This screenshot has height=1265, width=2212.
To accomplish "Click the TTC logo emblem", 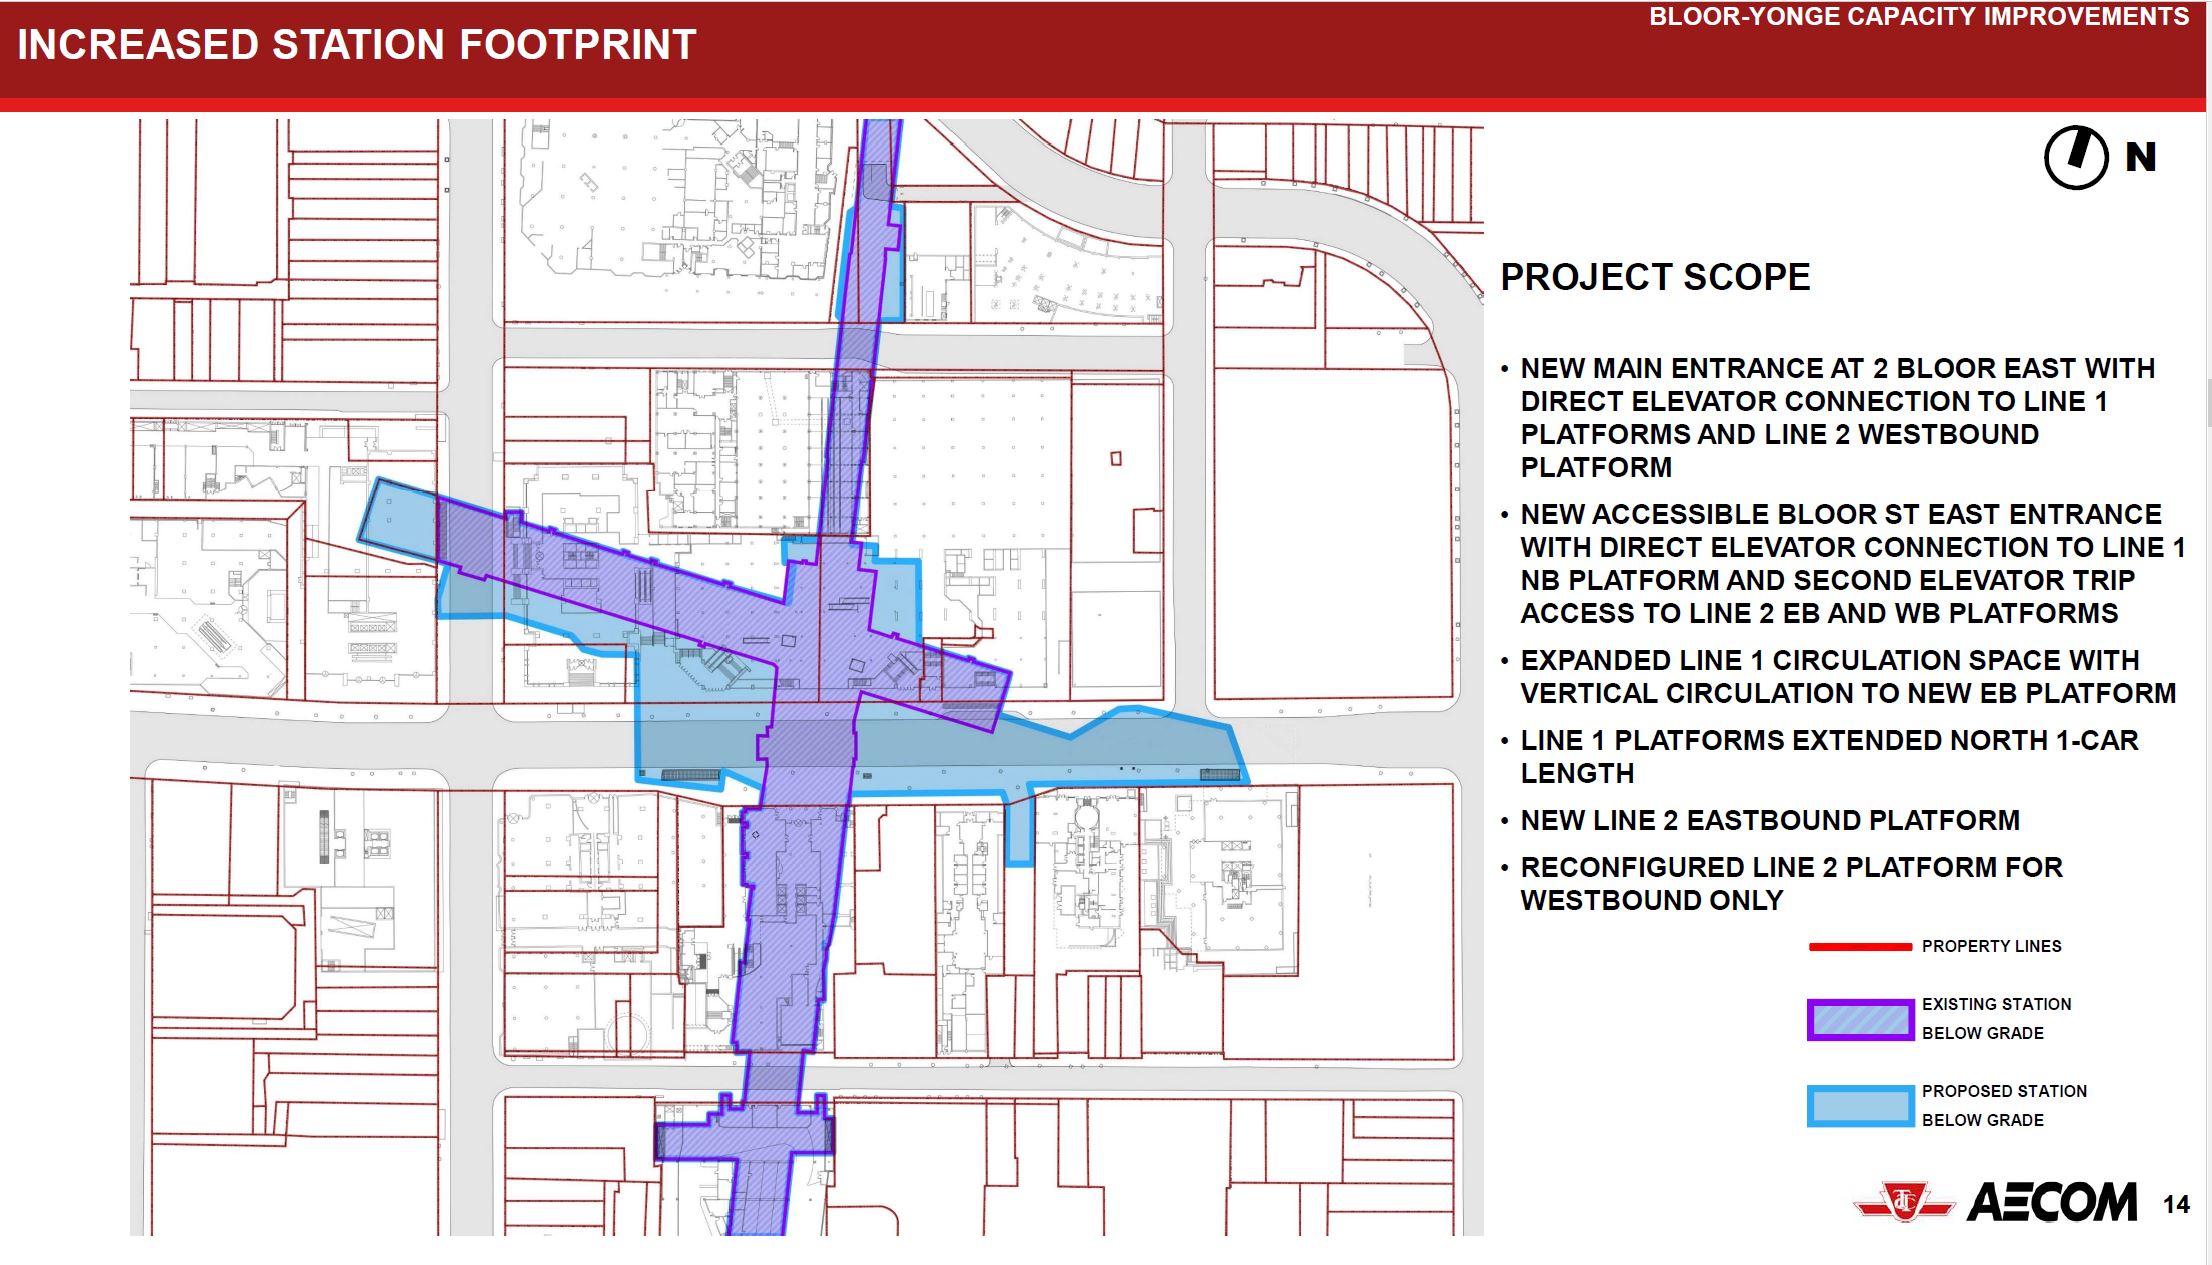I will pyautogui.click(x=1903, y=1202).
